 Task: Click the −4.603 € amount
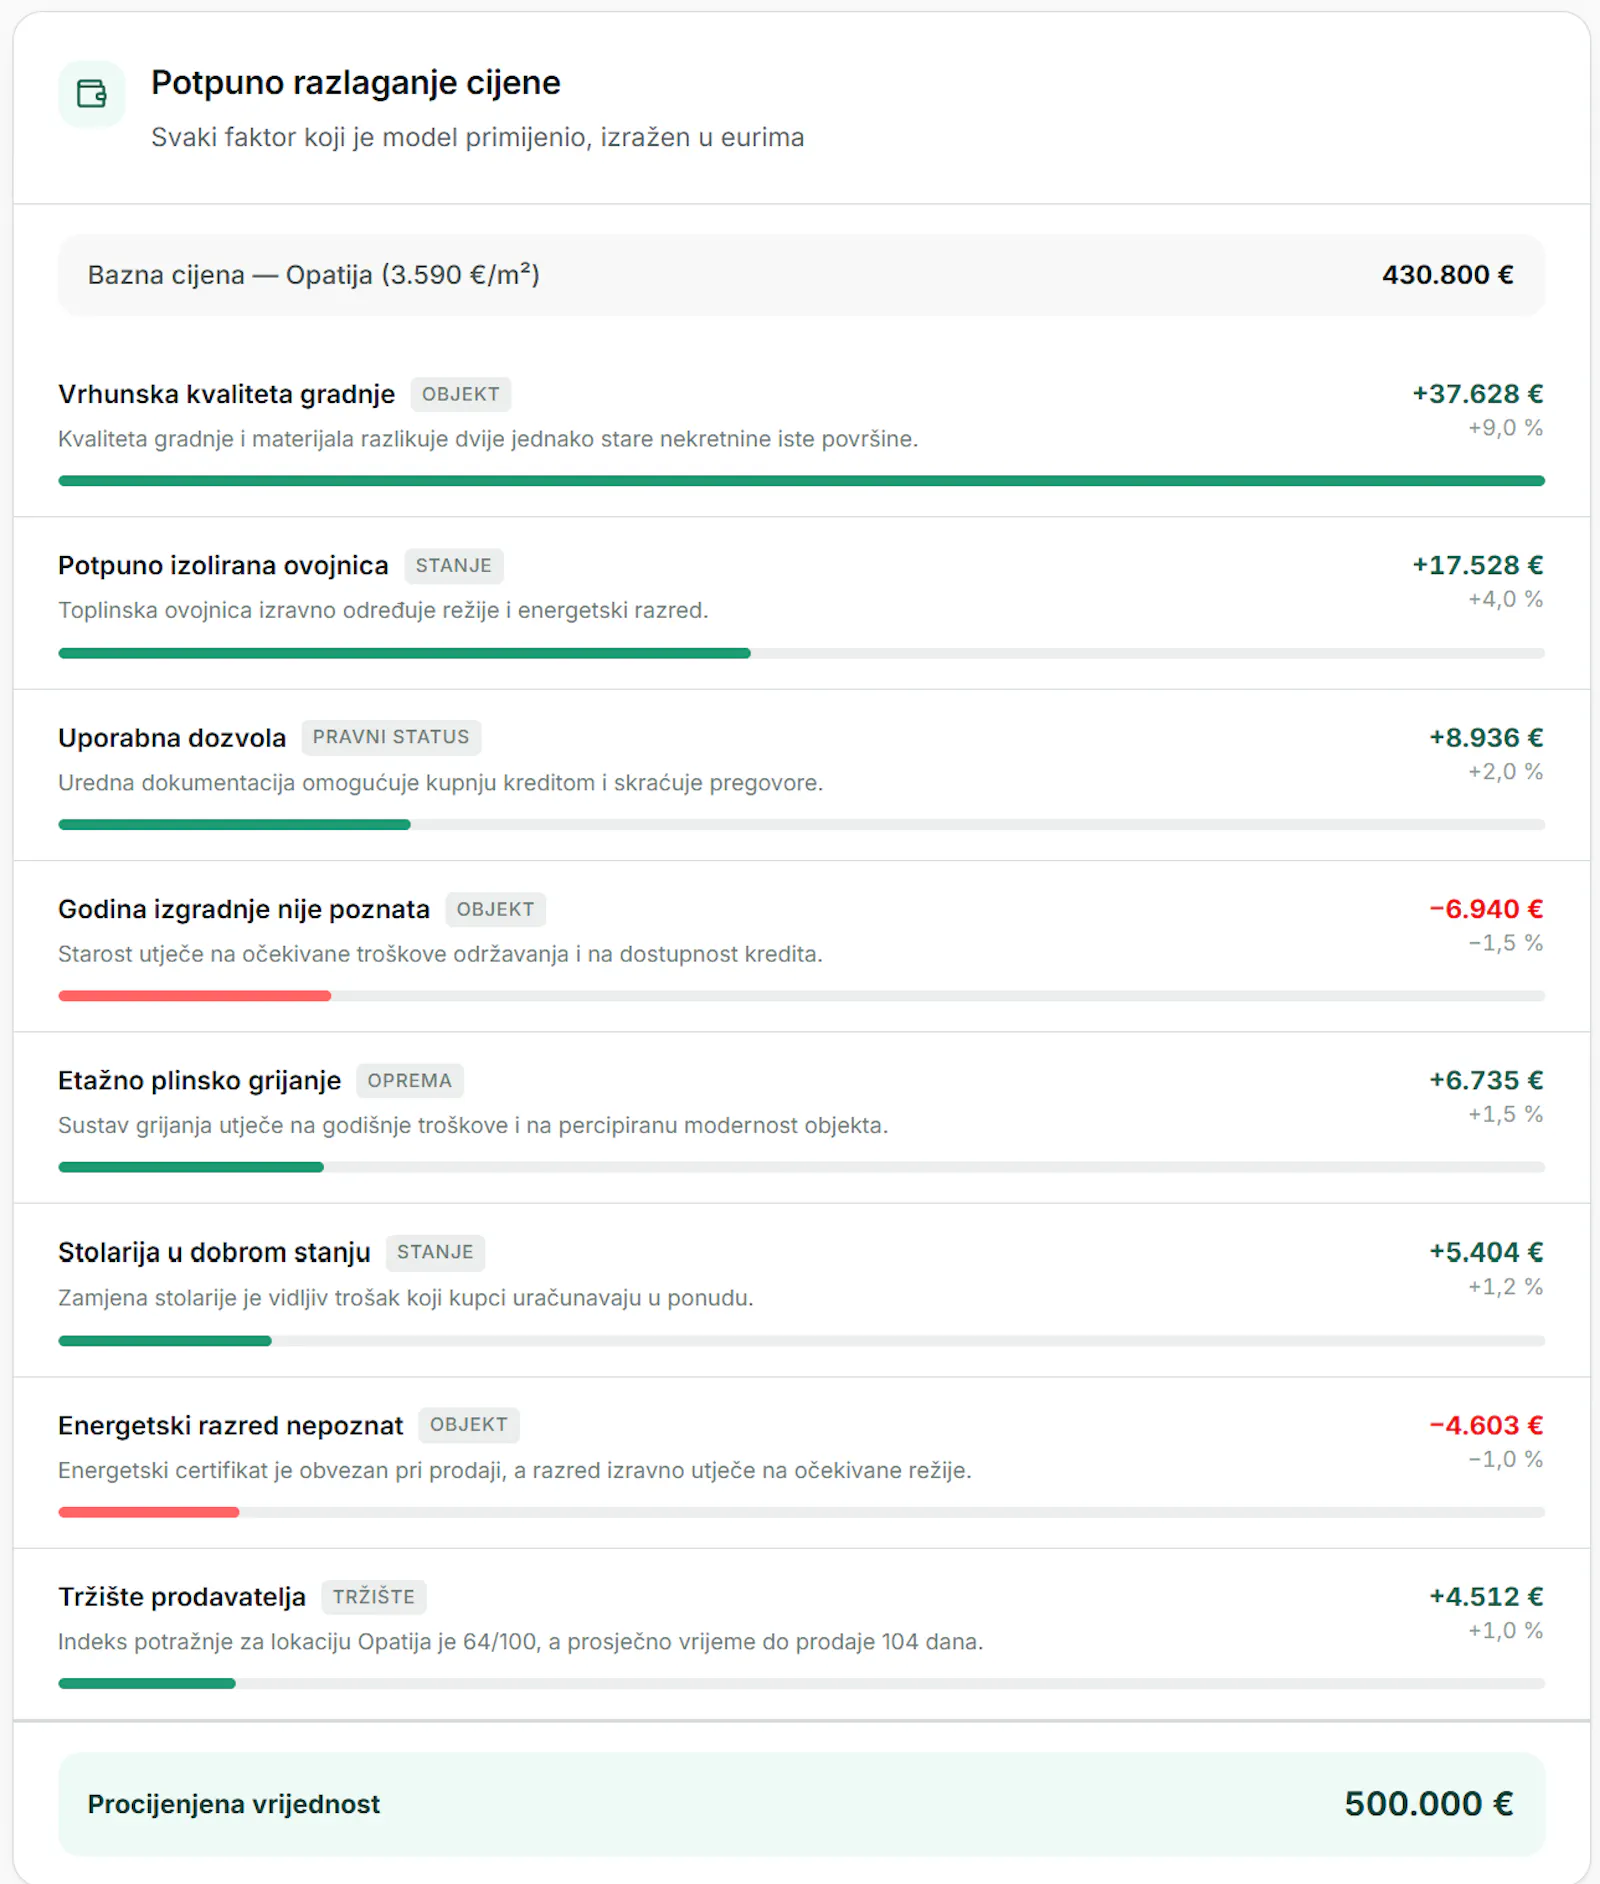[x=1486, y=1425]
